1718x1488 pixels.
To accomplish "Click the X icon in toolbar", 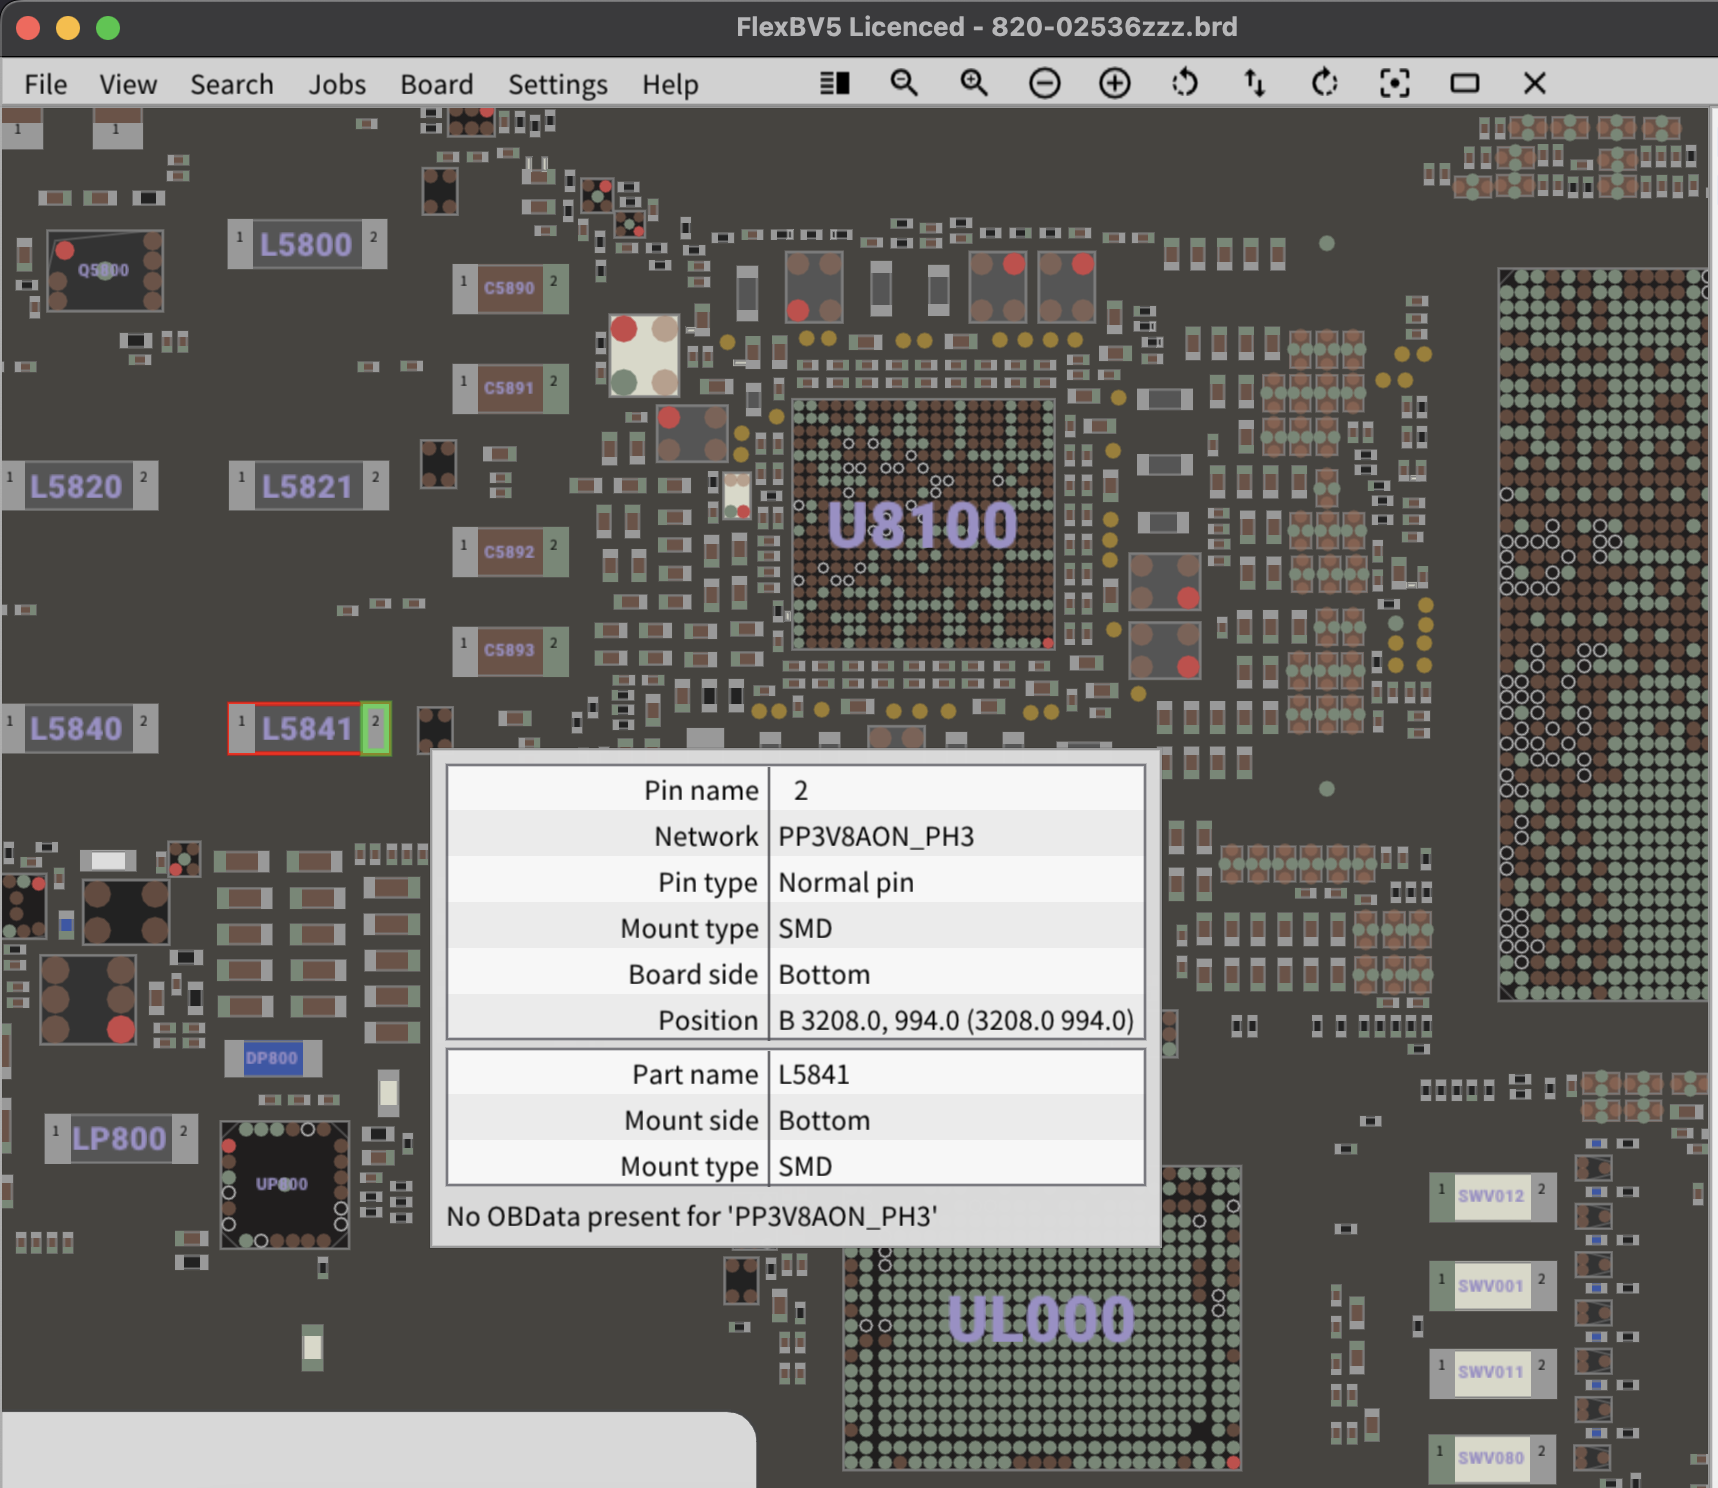I will click(1534, 83).
